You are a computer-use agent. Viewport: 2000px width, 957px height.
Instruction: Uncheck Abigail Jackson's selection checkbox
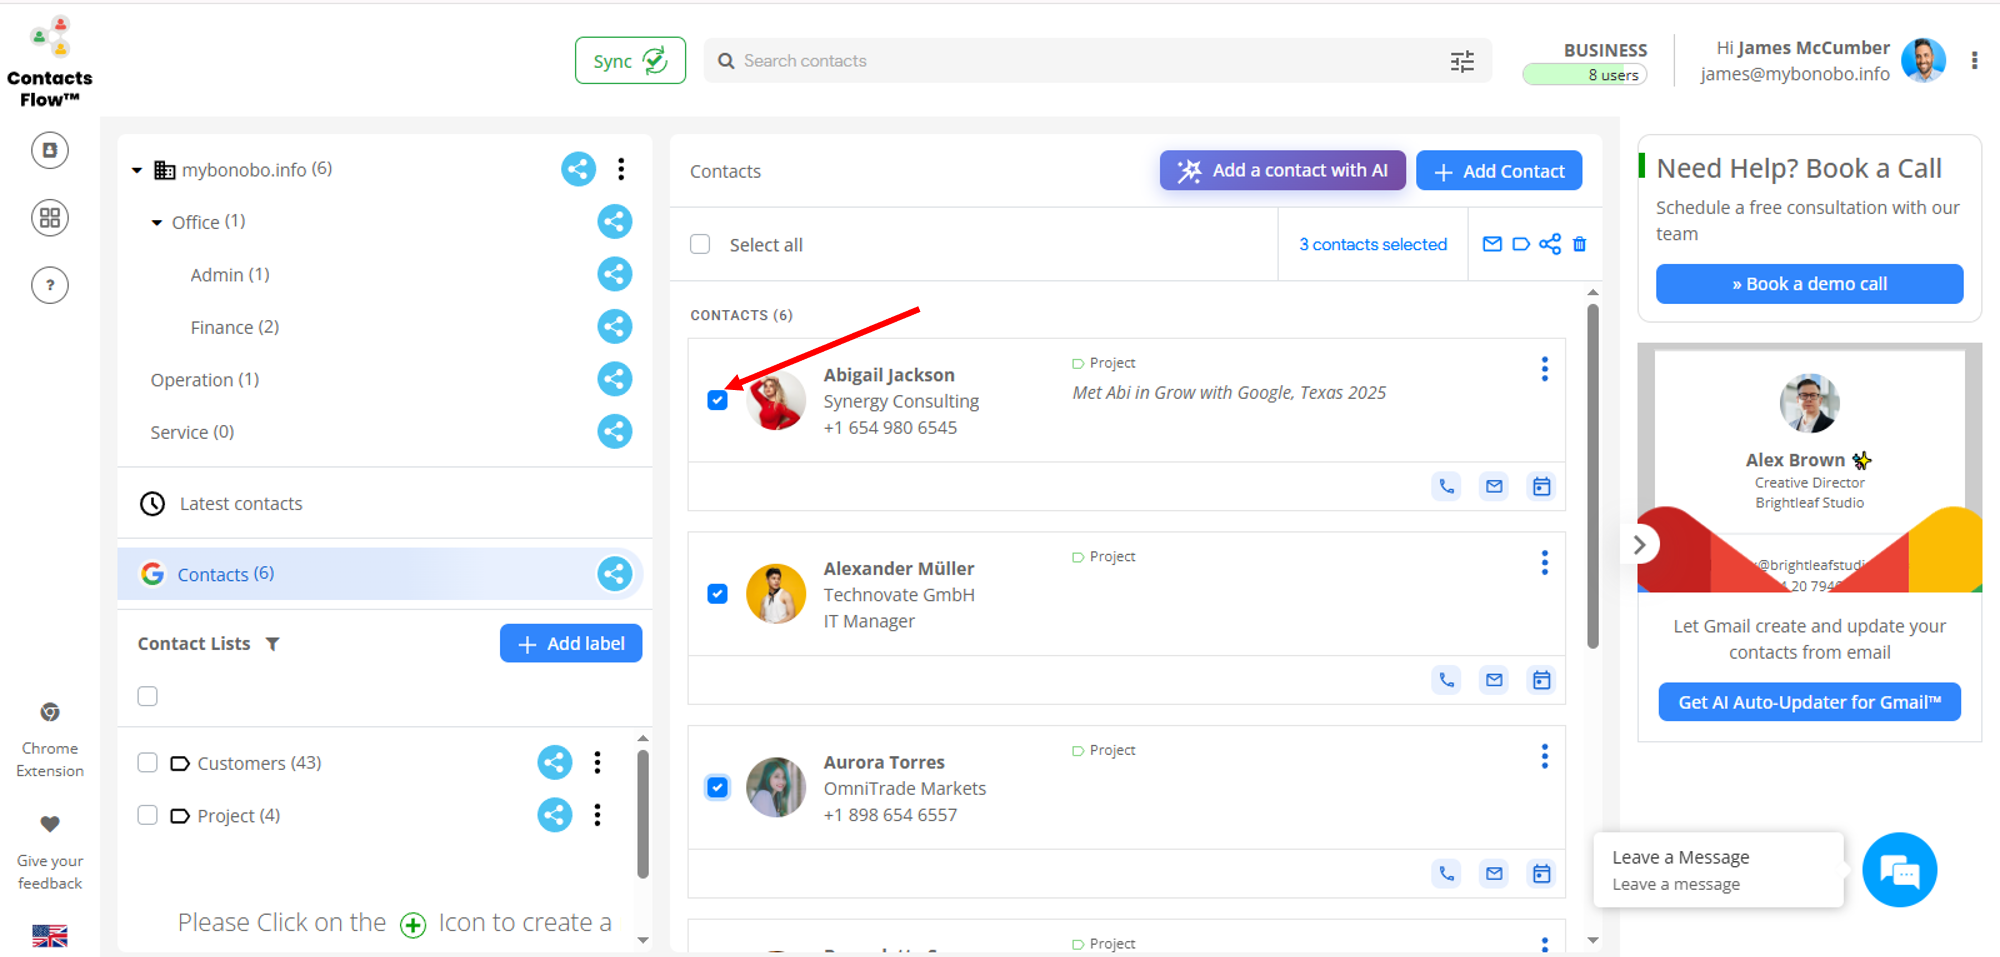point(717,400)
